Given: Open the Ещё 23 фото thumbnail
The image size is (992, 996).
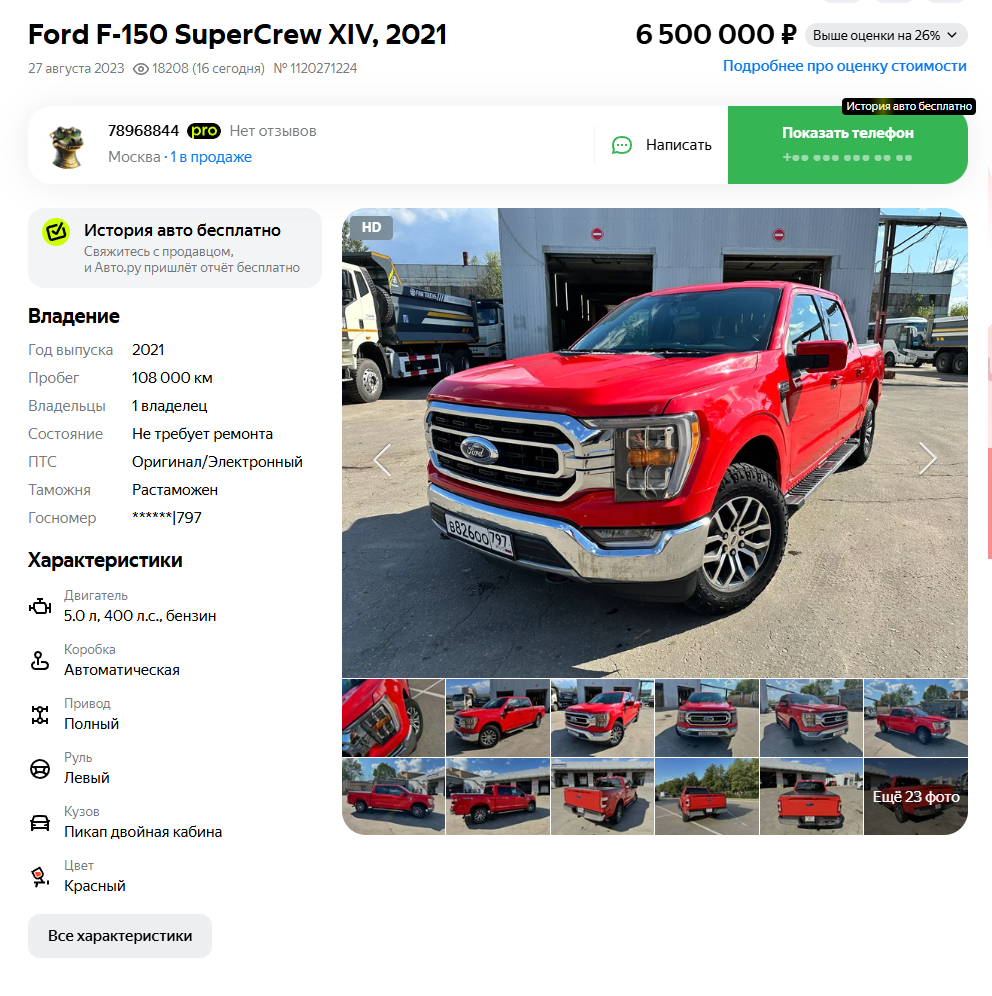Looking at the screenshot, I should 916,797.
